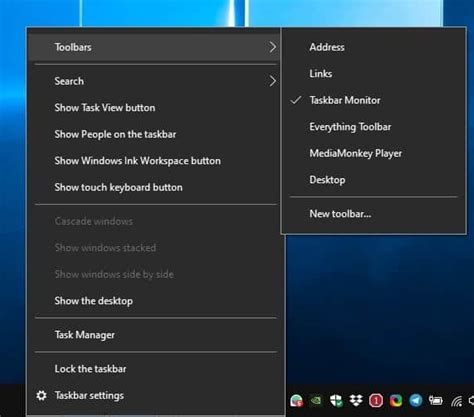The width and height of the screenshot is (474, 417).
Task: Open the Wi-Fi network tray icon
Action: (x=457, y=401)
